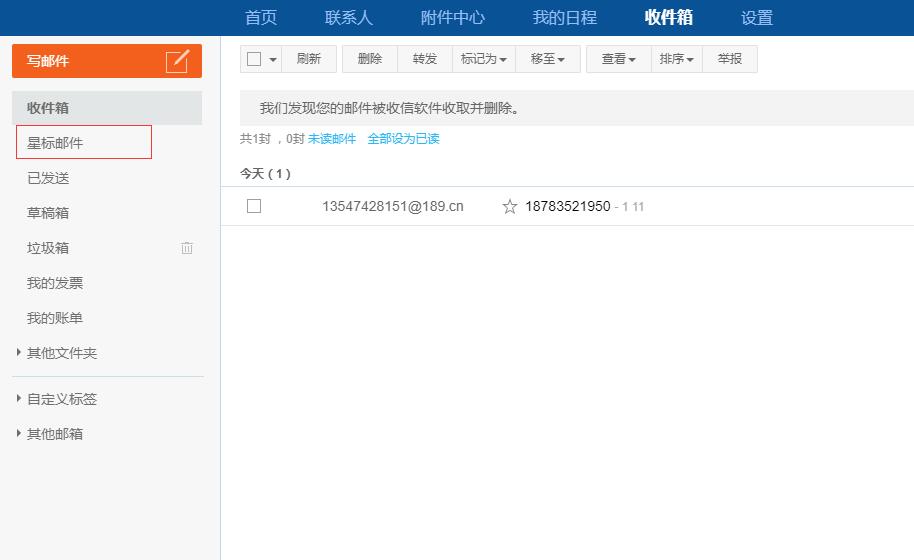Open the select-all dropdown arrow

coord(273,60)
